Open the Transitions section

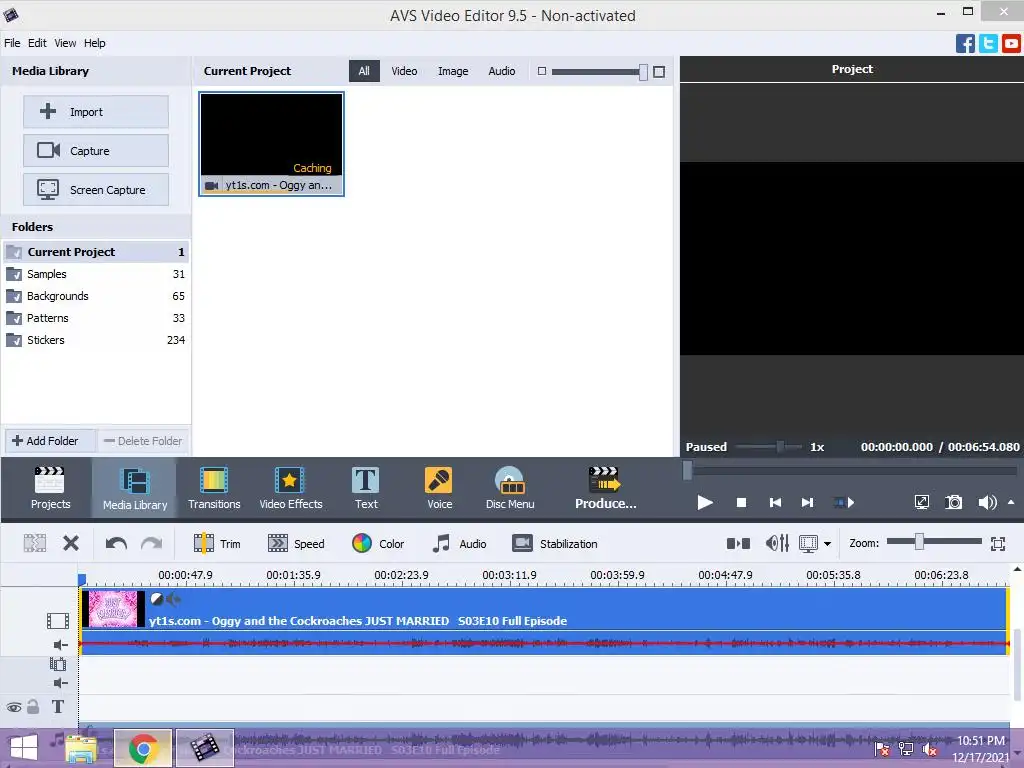pos(214,488)
